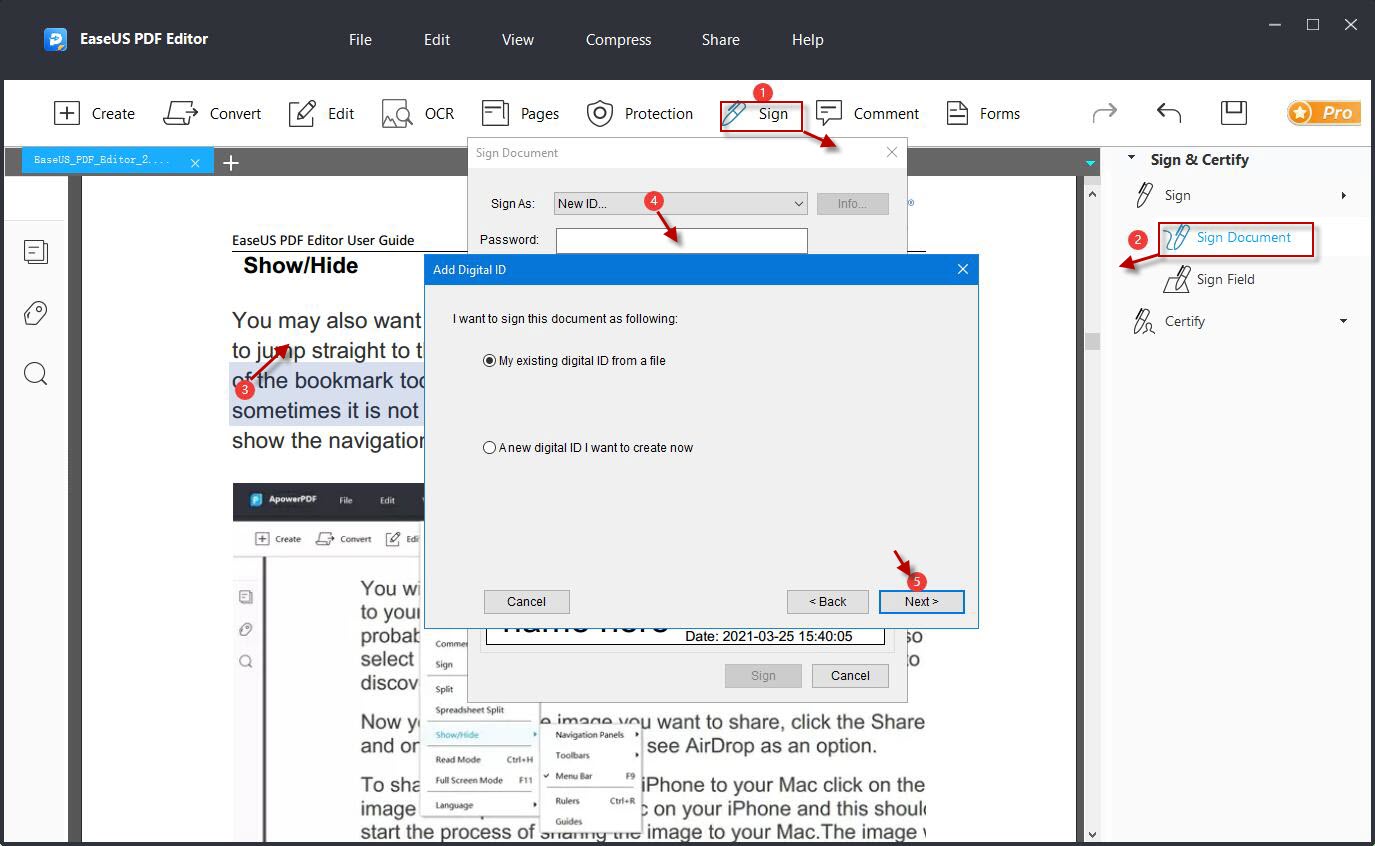This screenshot has height=846, width=1375.
Task: Click the Info button beside Sign As
Action: (852, 203)
